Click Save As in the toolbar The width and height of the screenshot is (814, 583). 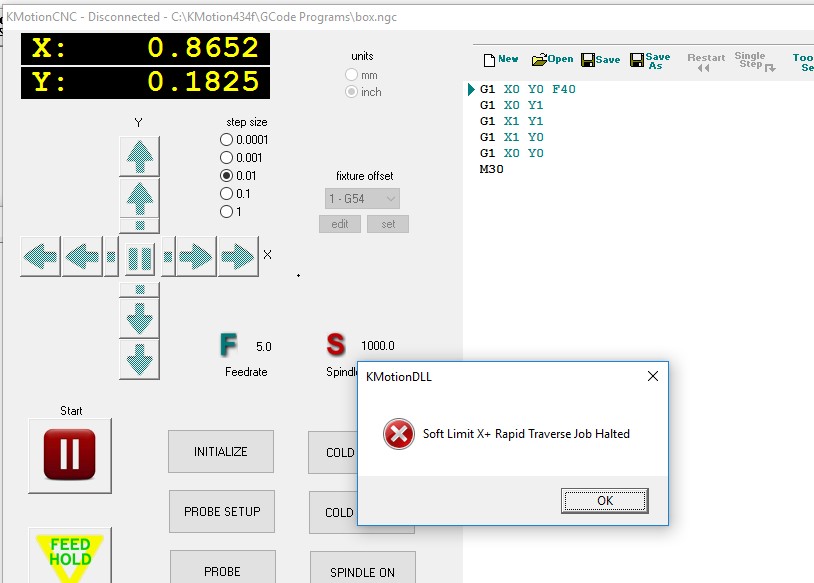[x=650, y=61]
